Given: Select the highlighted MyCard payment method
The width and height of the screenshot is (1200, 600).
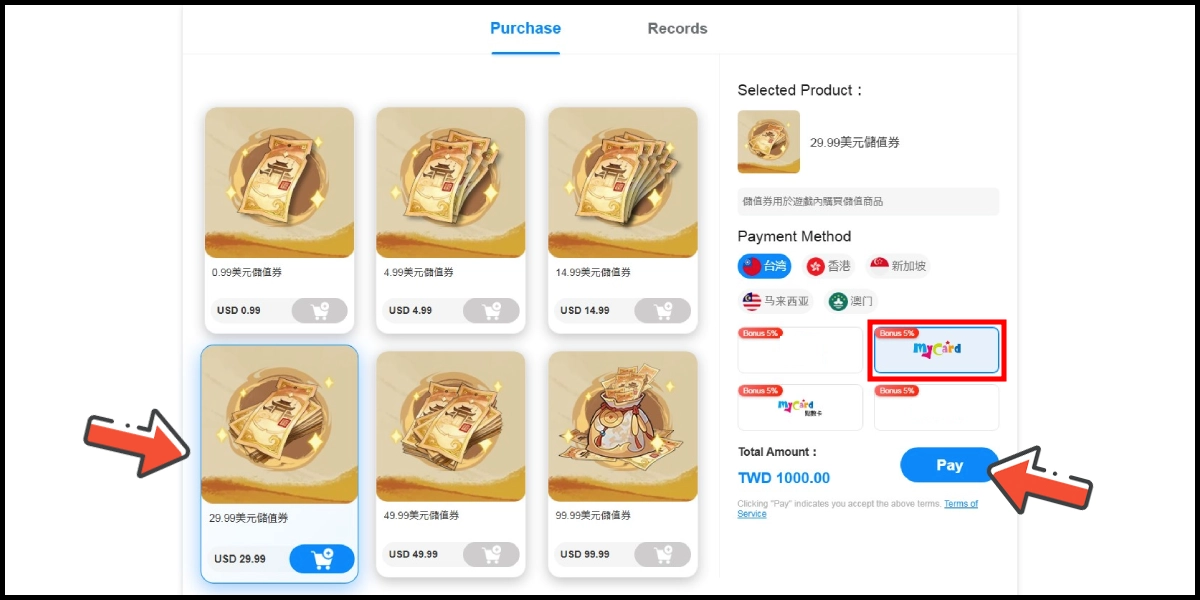Looking at the screenshot, I should pyautogui.click(x=937, y=350).
